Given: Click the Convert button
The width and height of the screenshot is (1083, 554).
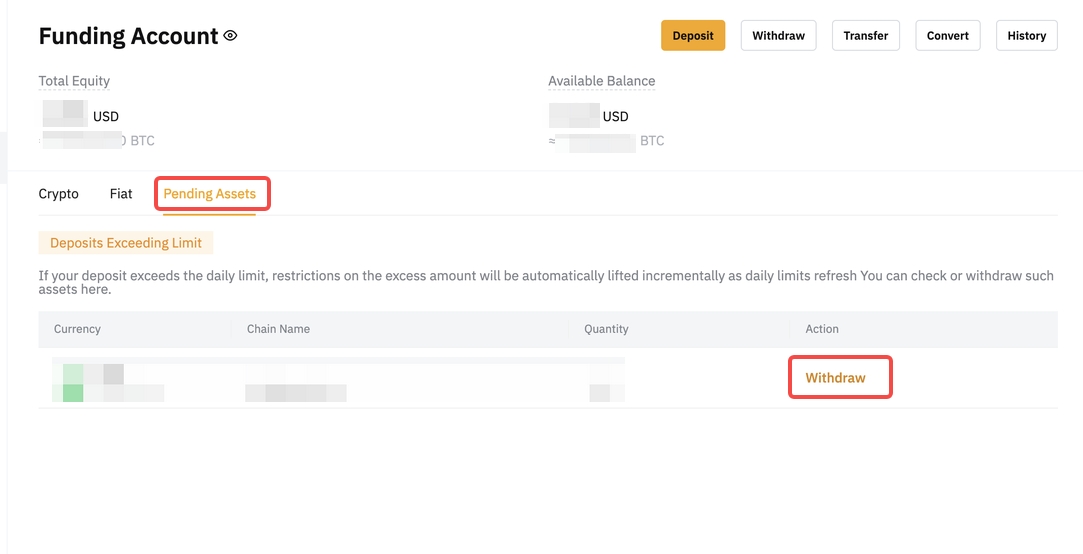Looking at the screenshot, I should (947, 36).
